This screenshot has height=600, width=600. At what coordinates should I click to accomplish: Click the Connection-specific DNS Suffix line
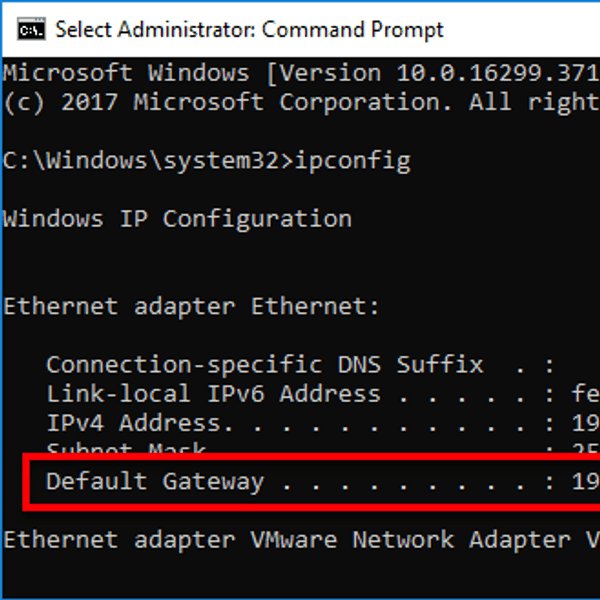tap(300, 365)
